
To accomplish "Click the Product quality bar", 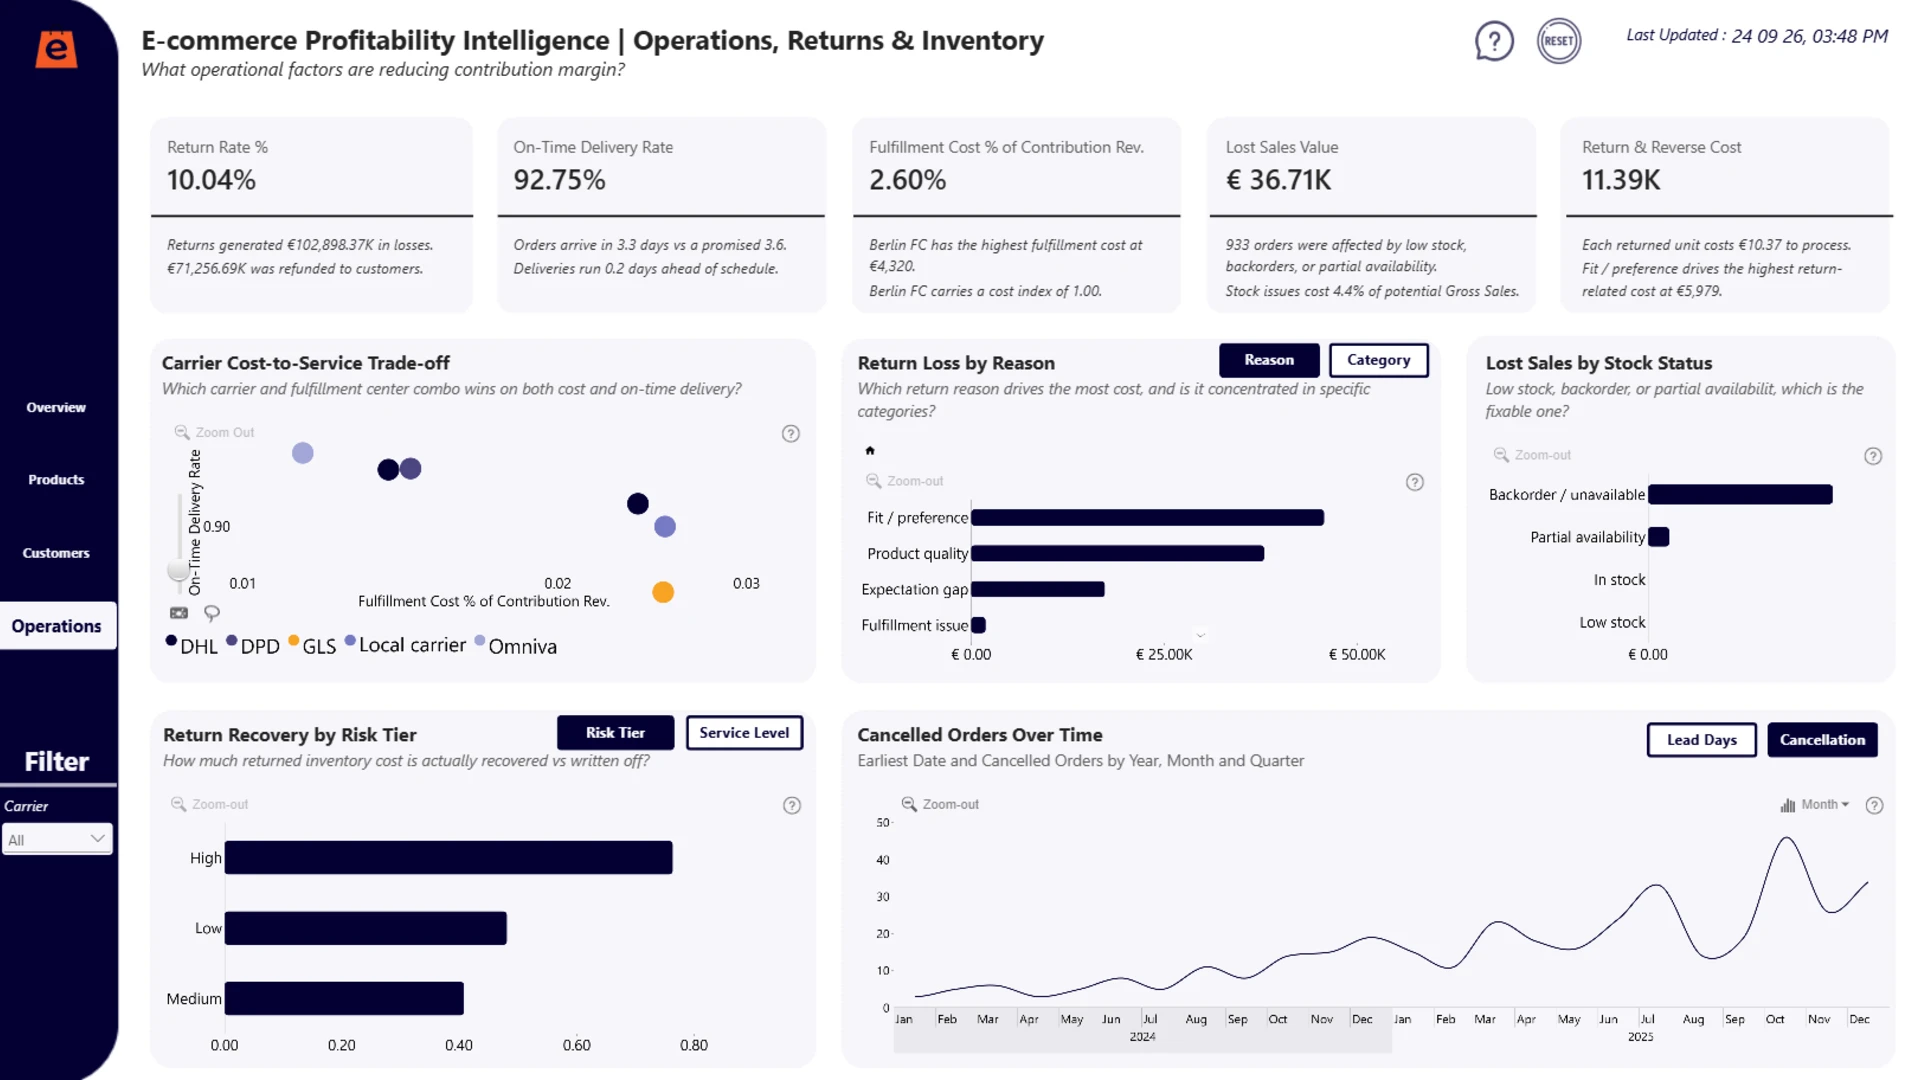I will pyautogui.click(x=1118, y=553).
